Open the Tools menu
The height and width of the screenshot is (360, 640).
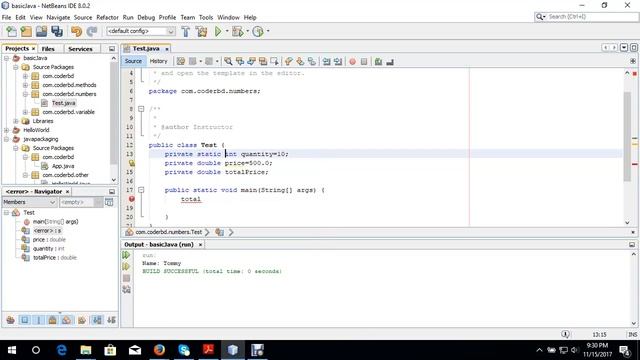[x=206, y=18]
